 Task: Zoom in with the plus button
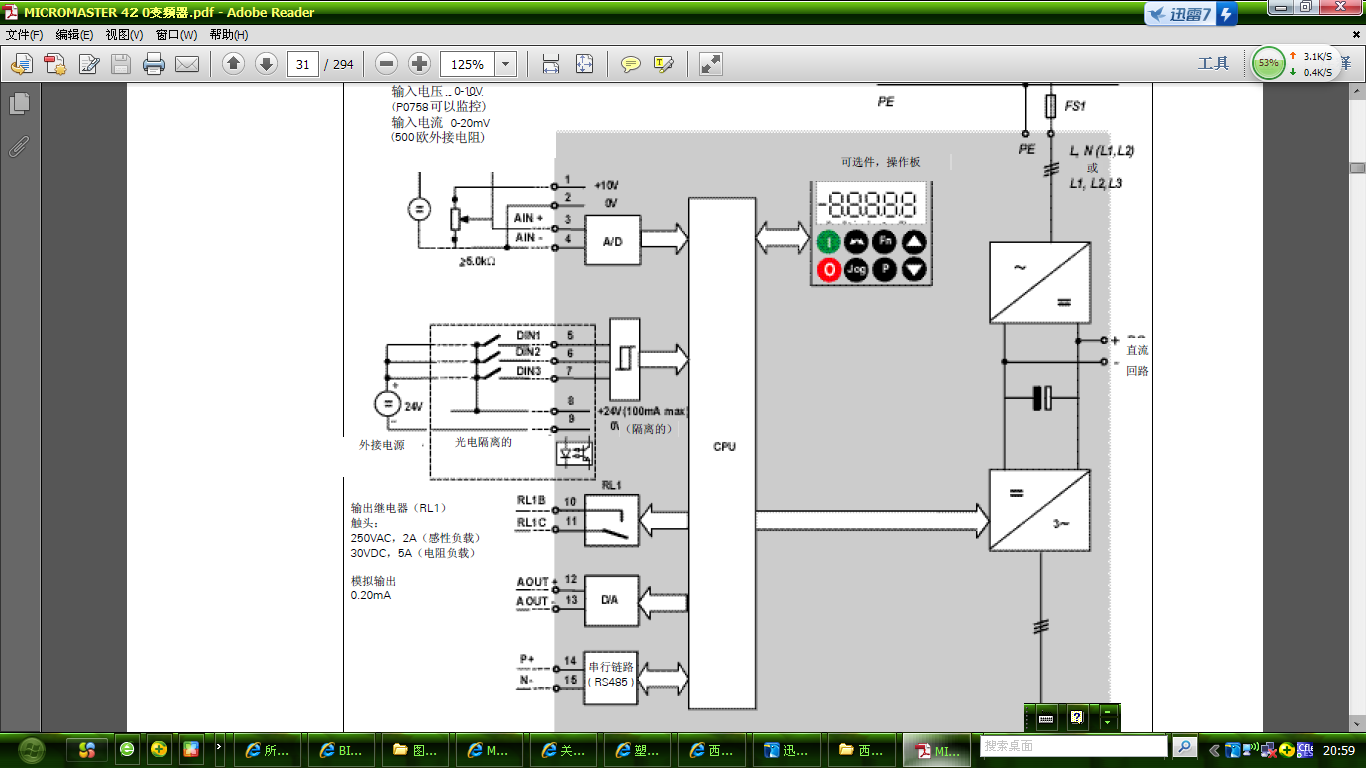420,64
